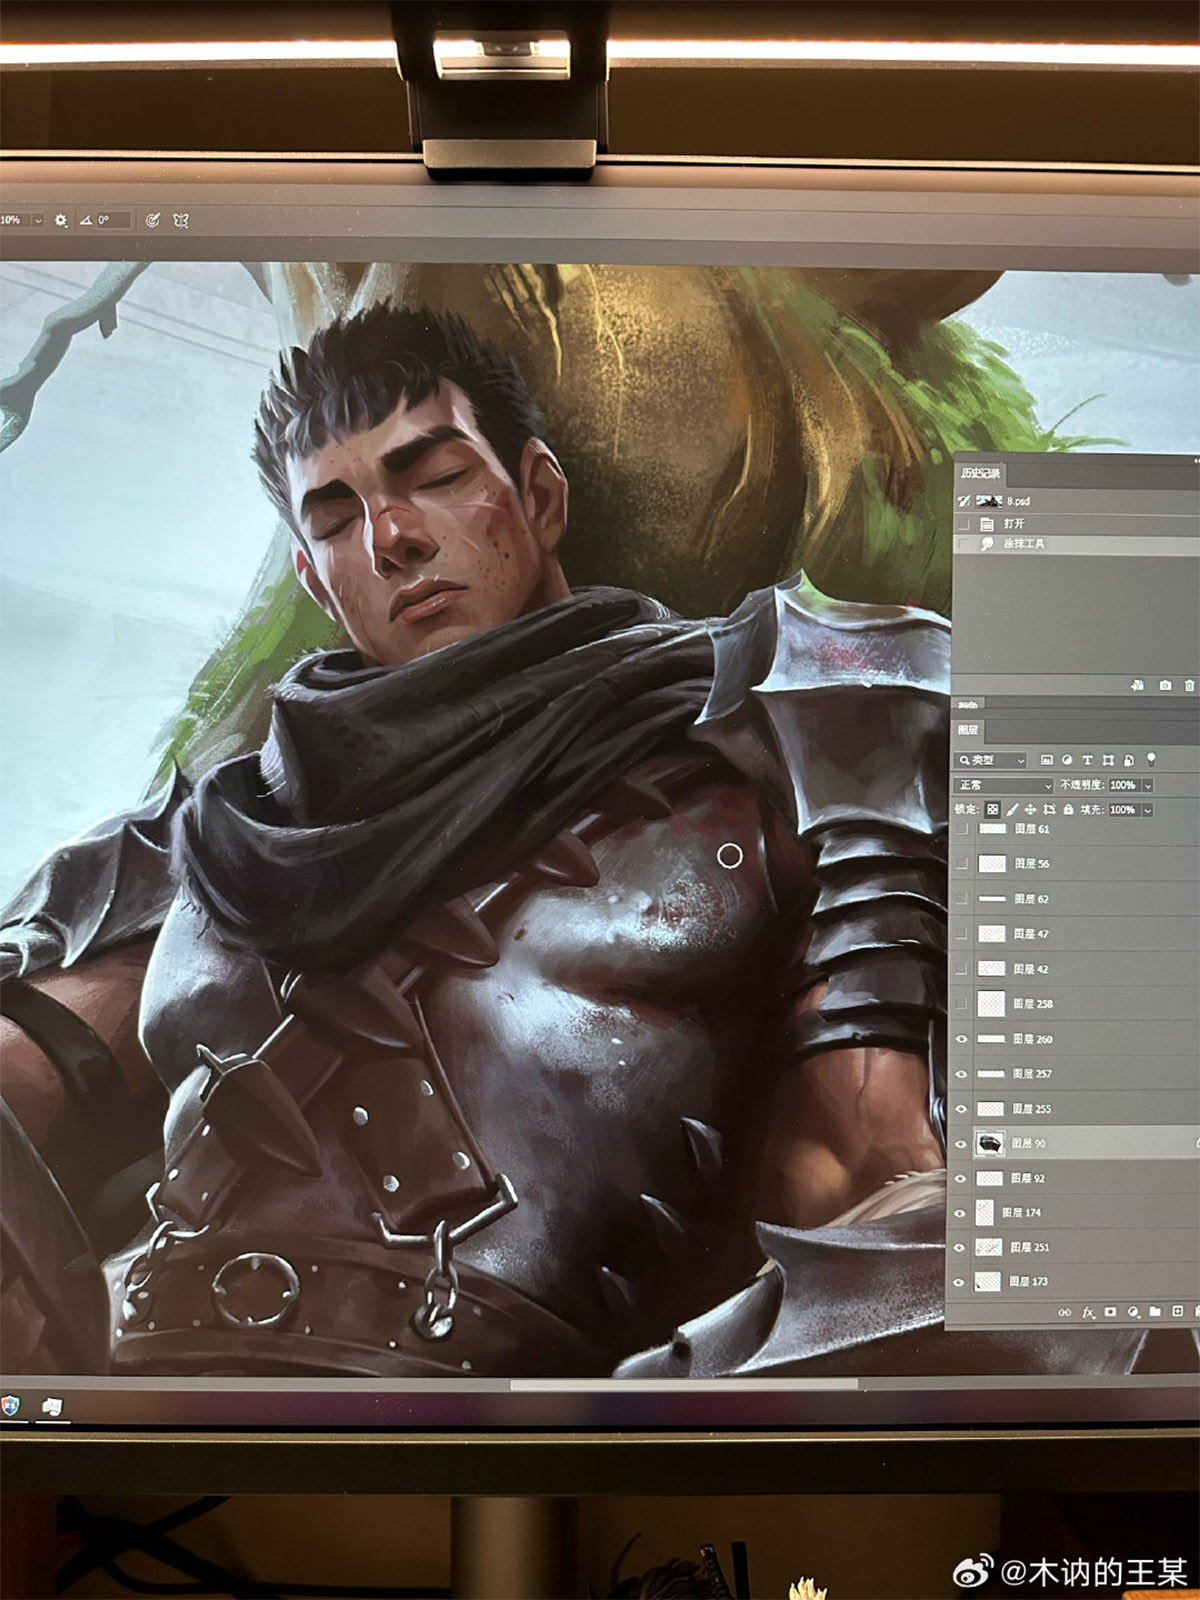Select layer thumbnail of 图层 90
Viewport: 1200px width, 1600px height.
point(990,1143)
